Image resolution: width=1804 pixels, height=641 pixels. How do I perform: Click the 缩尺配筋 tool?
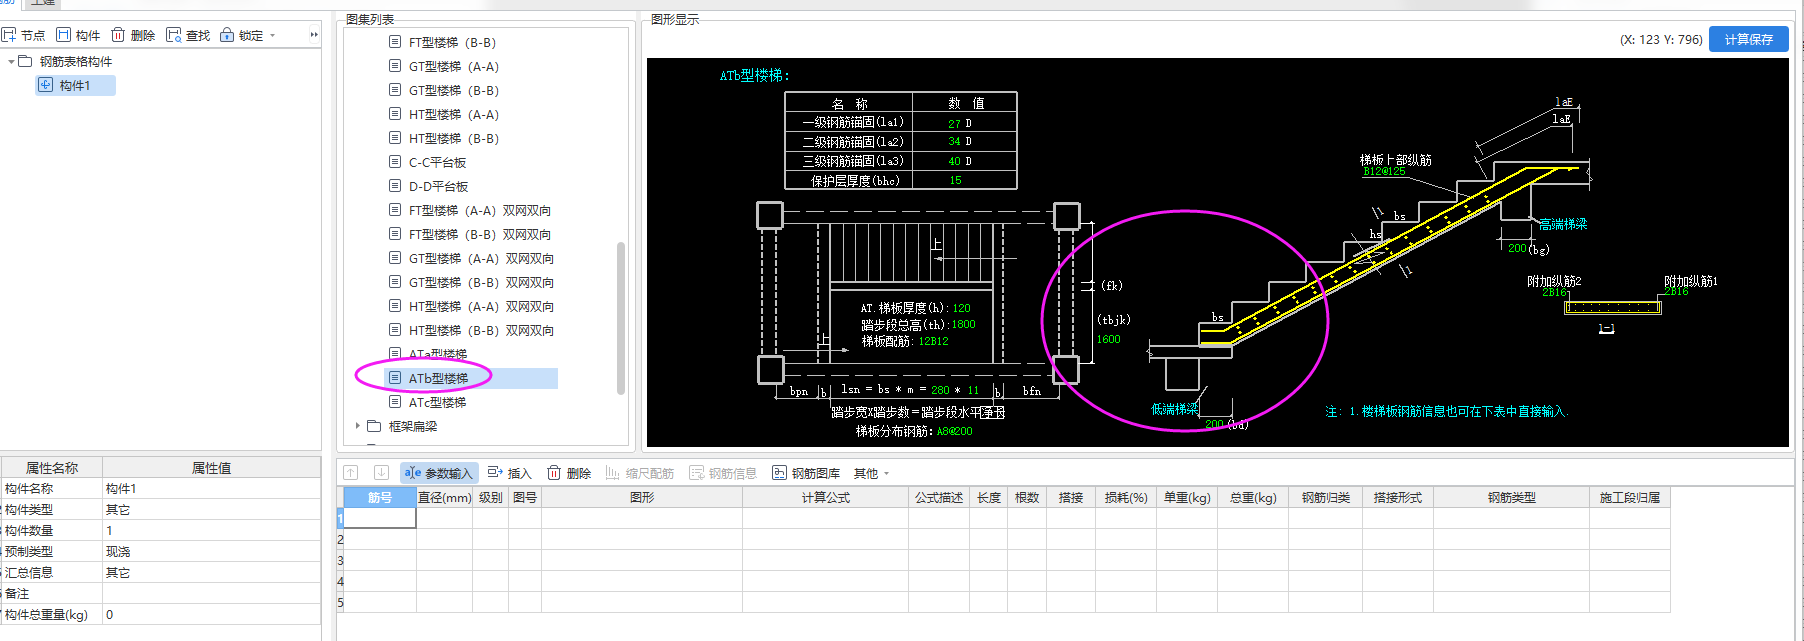[640, 473]
